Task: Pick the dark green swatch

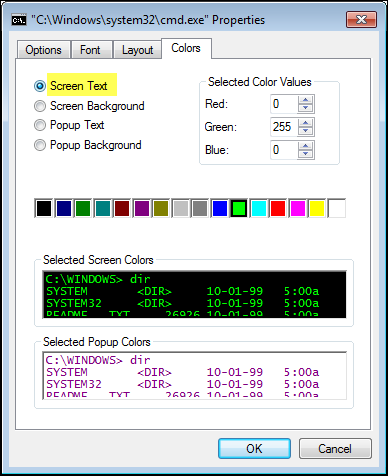Action: pos(83,208)
